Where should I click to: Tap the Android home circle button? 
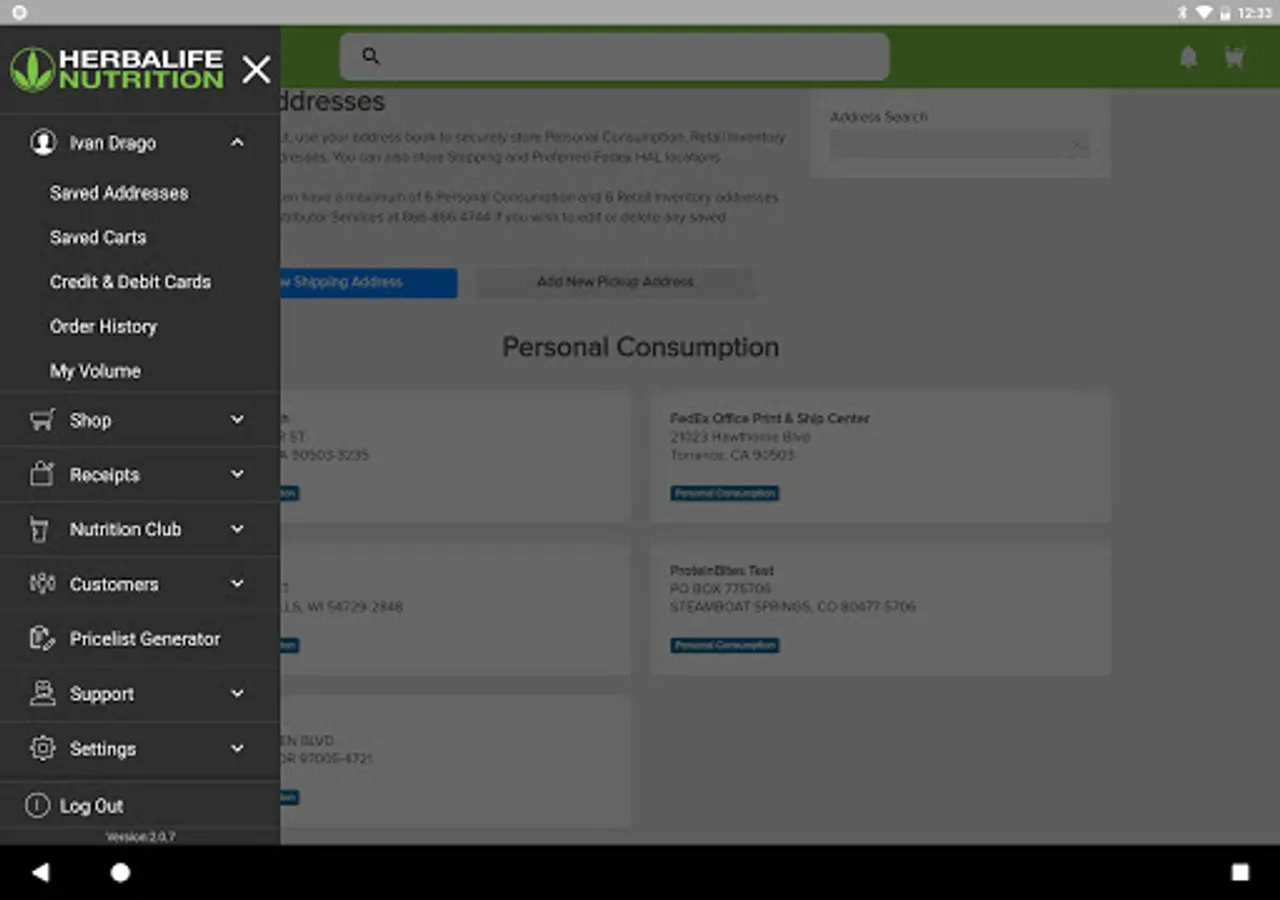[120, 872]
